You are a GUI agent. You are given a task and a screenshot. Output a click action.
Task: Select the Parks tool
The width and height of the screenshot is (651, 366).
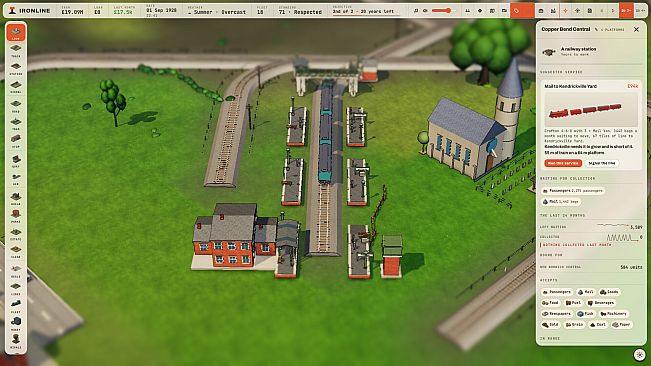point(15,216)
